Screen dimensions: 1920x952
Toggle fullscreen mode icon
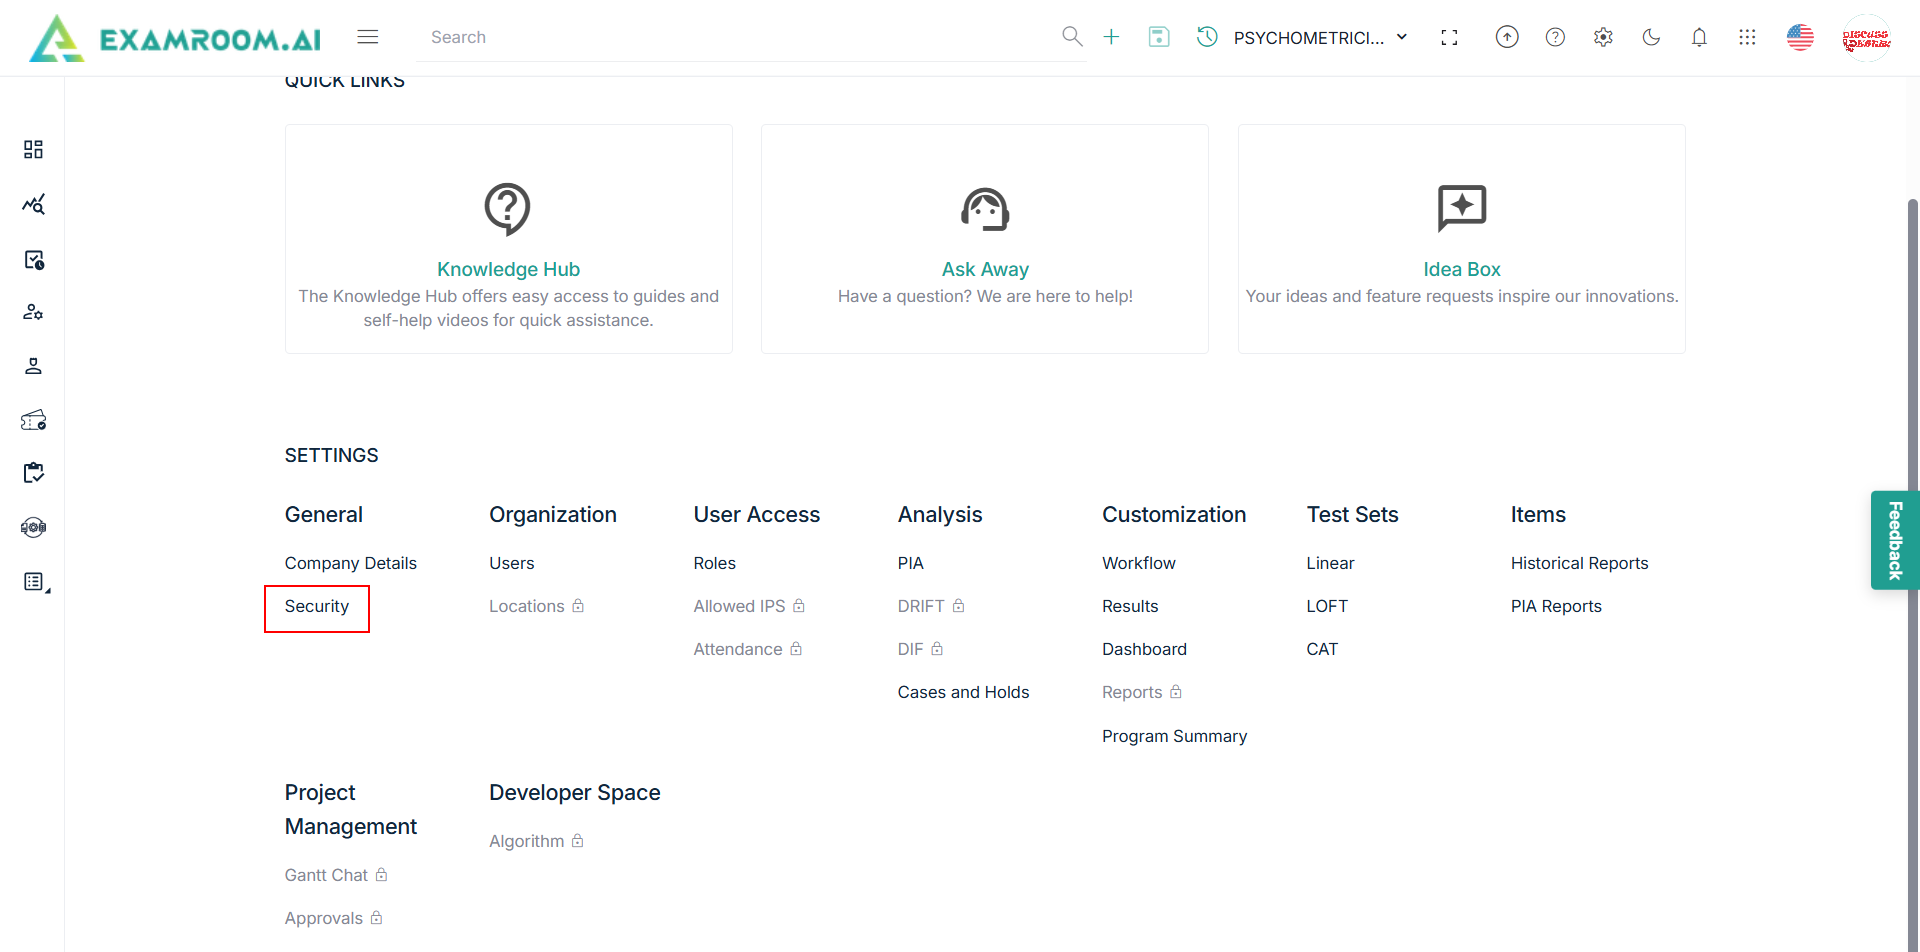1449,37
